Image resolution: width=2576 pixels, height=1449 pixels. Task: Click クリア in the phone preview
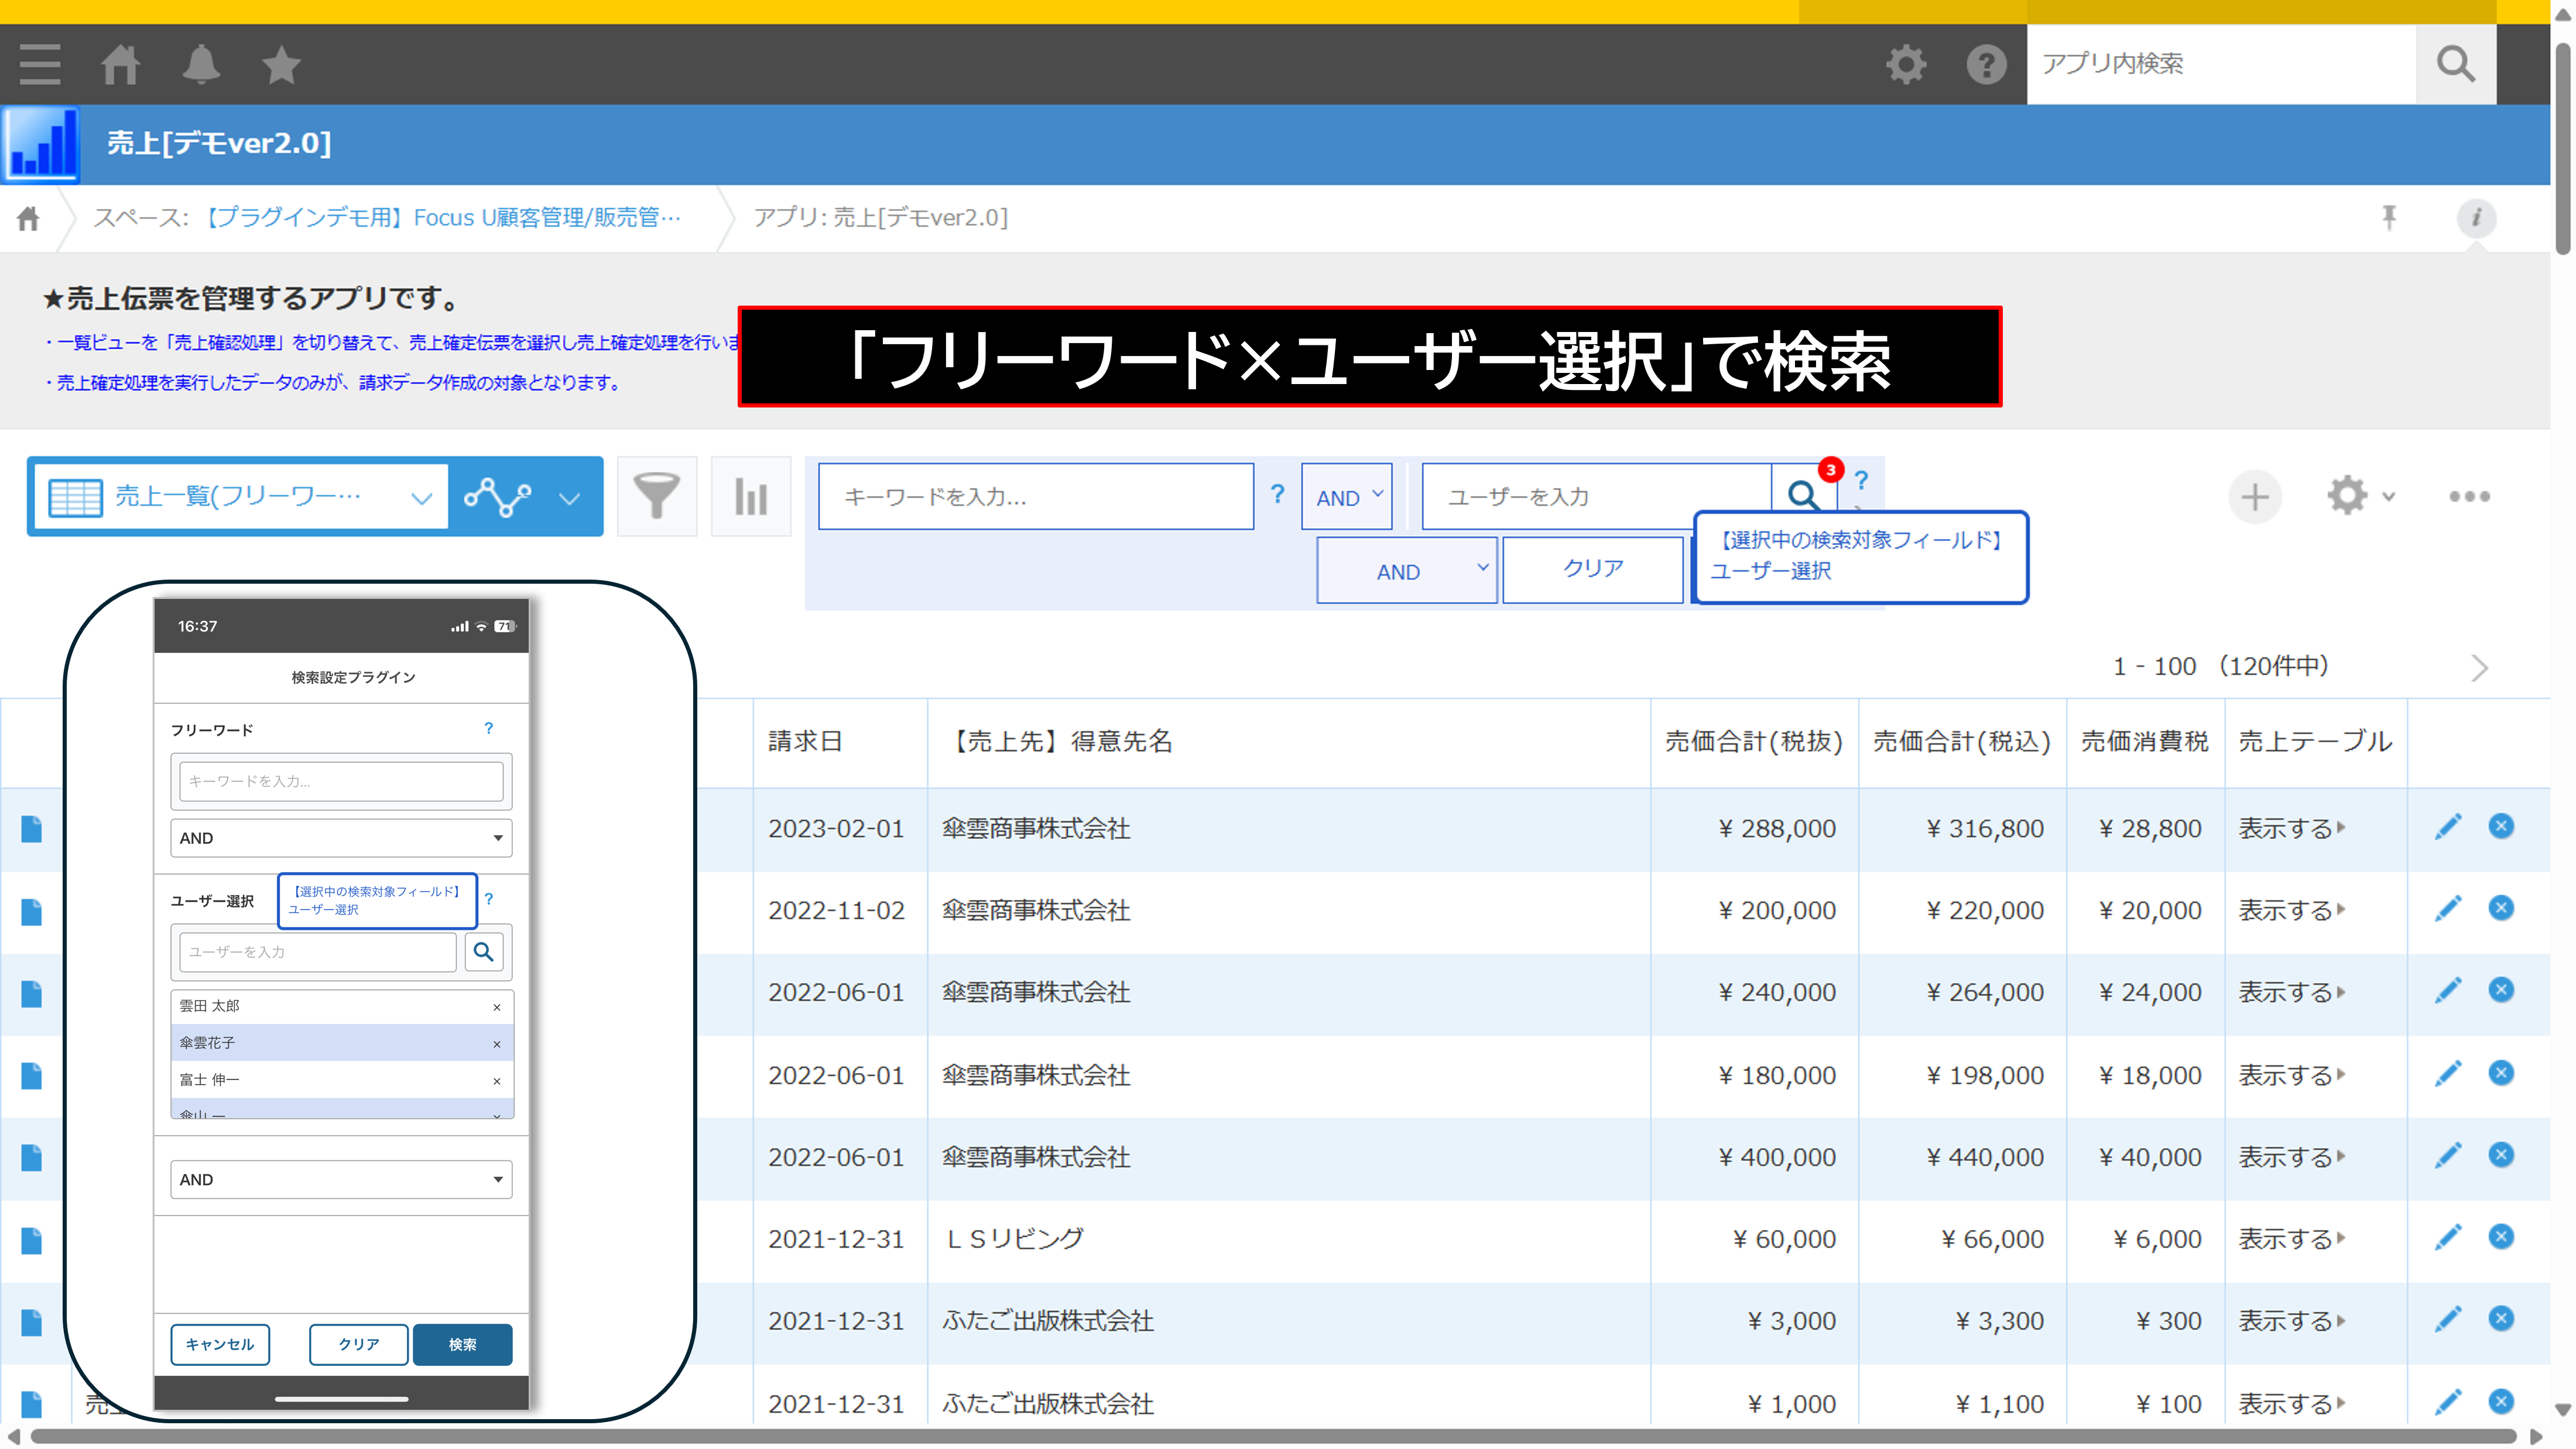coord(359,1345)
